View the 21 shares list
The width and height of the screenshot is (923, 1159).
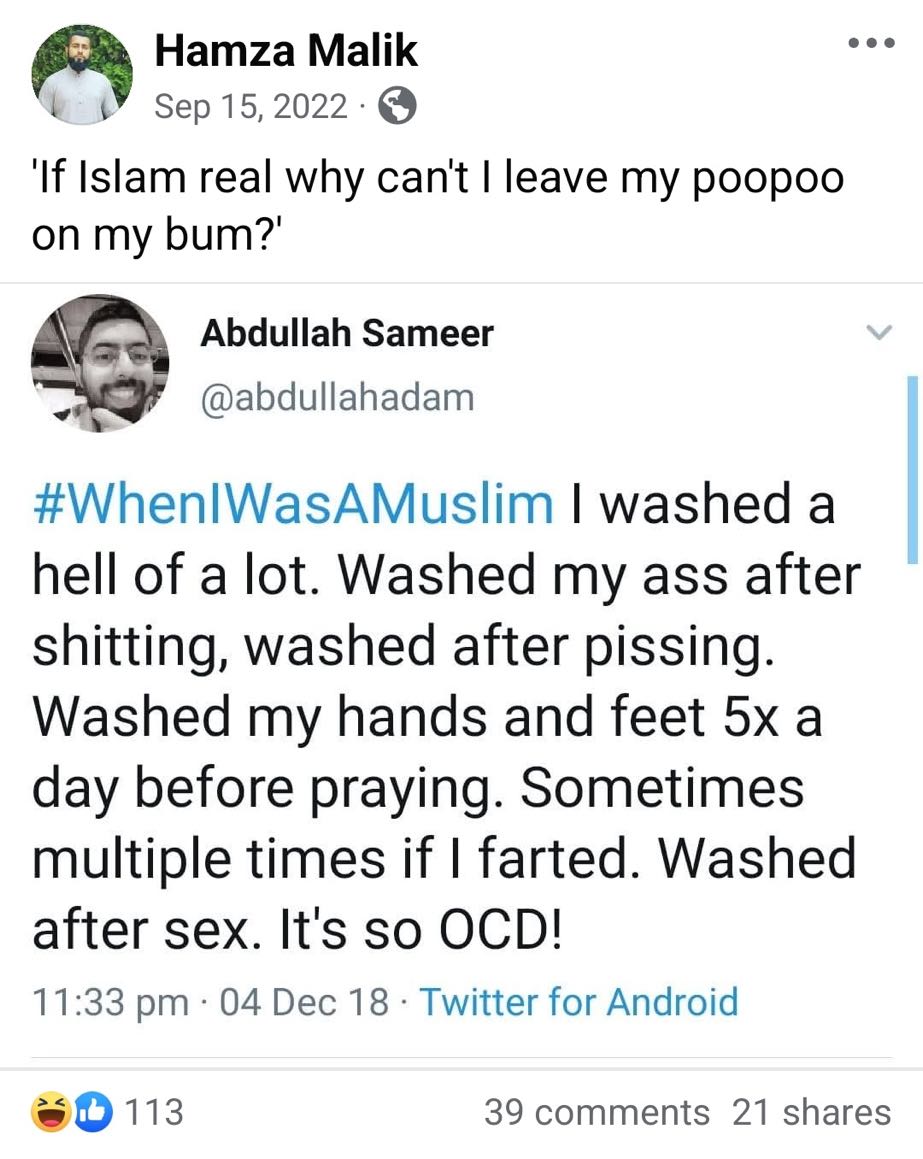(x=811, y=1112)
